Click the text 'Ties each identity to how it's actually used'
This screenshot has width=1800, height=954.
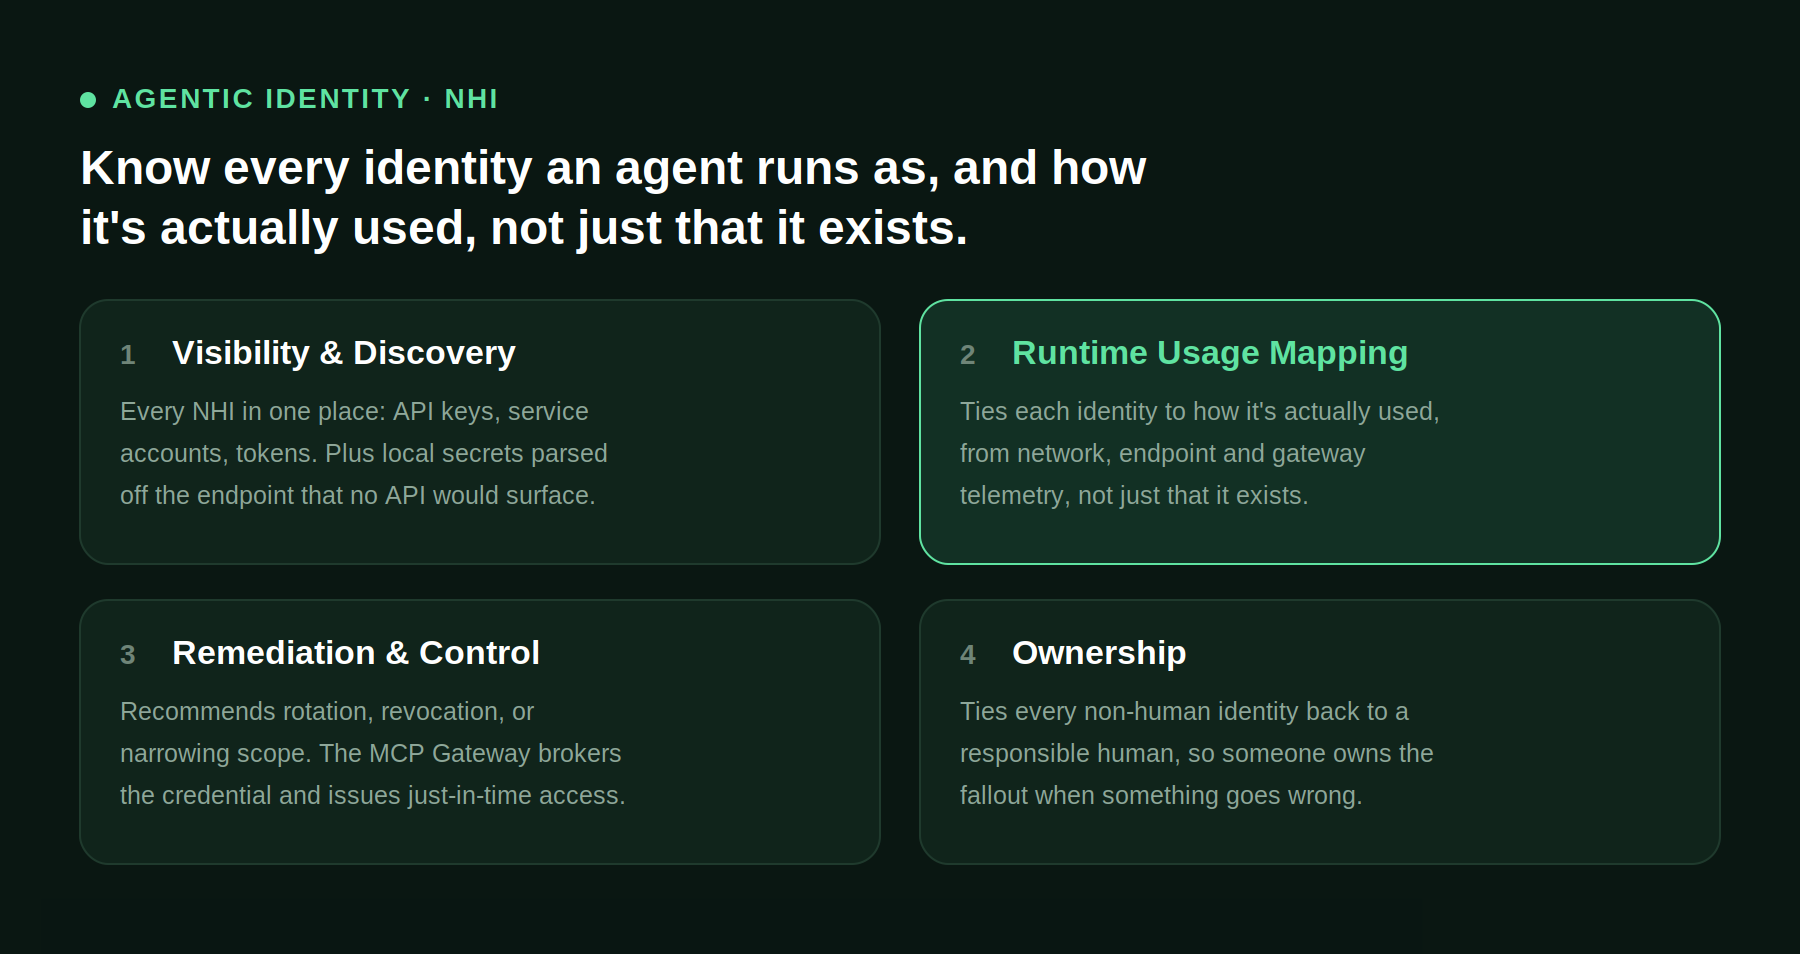click(1199, 412)
